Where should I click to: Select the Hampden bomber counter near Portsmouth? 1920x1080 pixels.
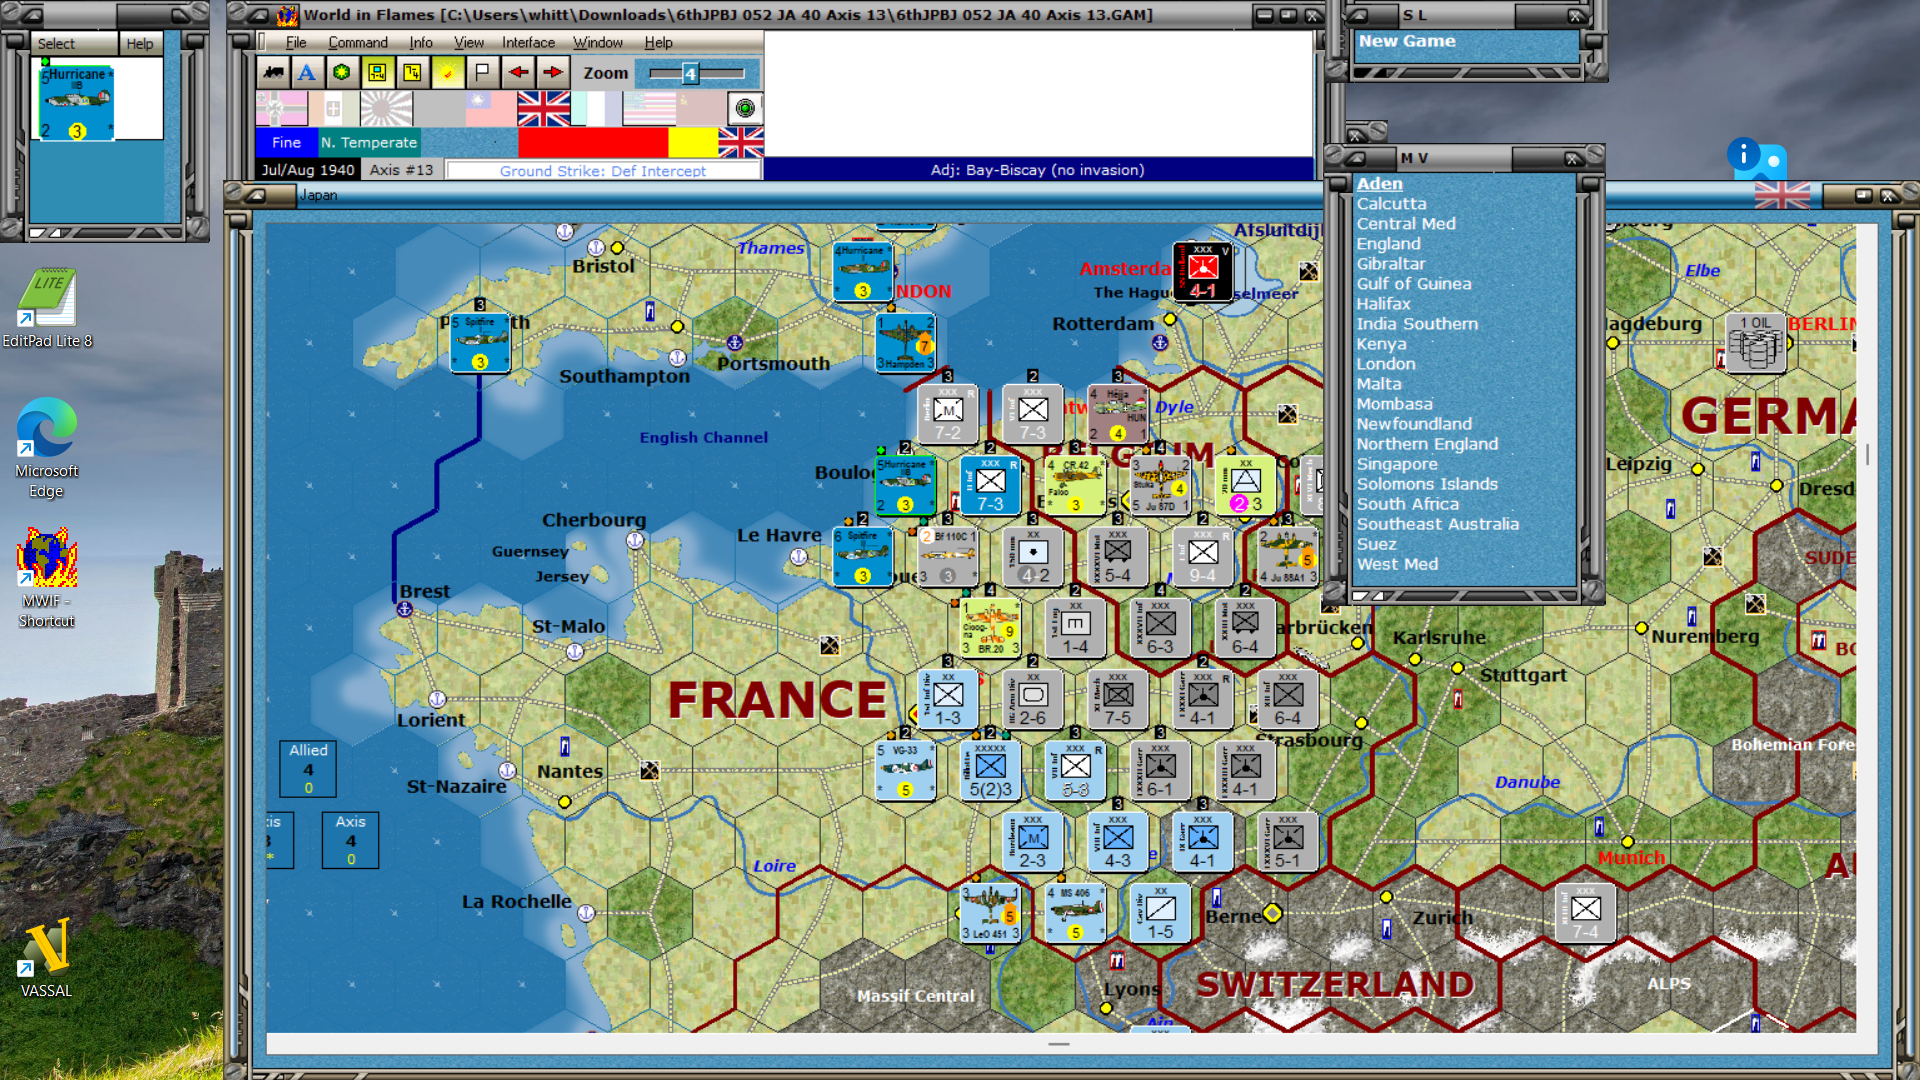(905, 342)
